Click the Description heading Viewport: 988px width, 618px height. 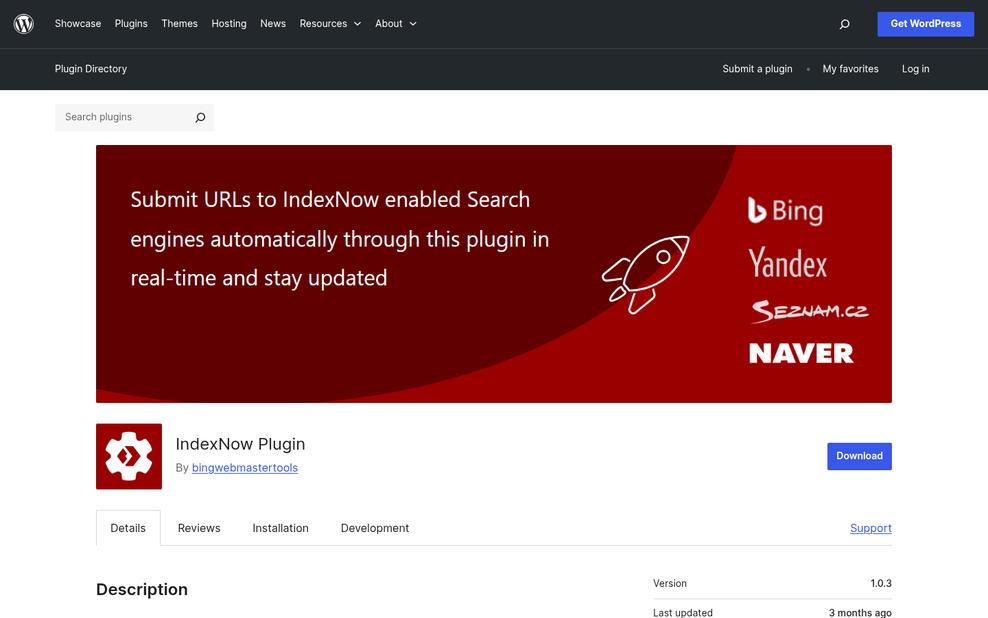click(142, 590)
